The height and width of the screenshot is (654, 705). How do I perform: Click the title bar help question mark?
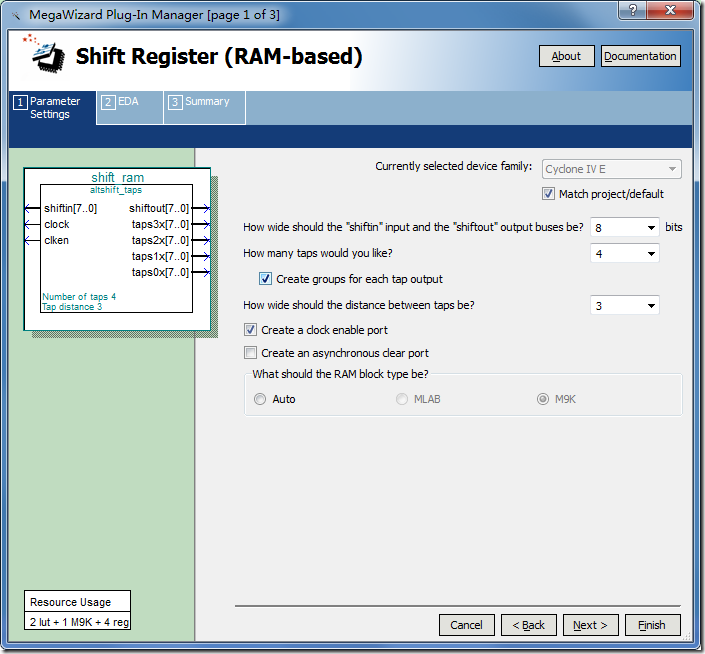pyautogui.click(x=632, y=10)
